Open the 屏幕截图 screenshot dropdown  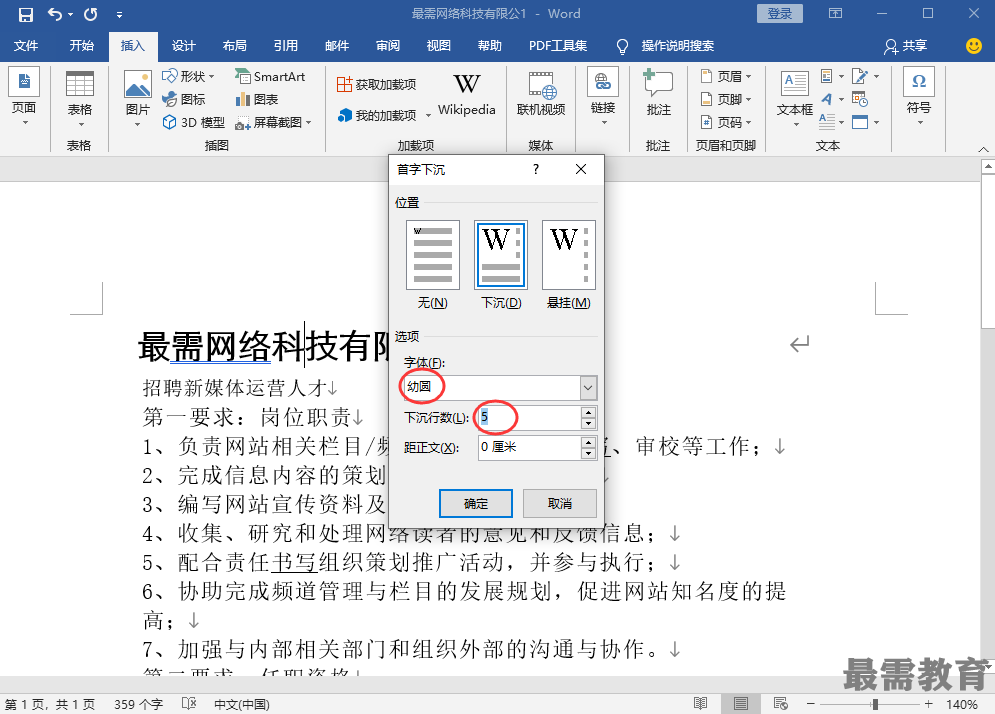tap(273, 122)
